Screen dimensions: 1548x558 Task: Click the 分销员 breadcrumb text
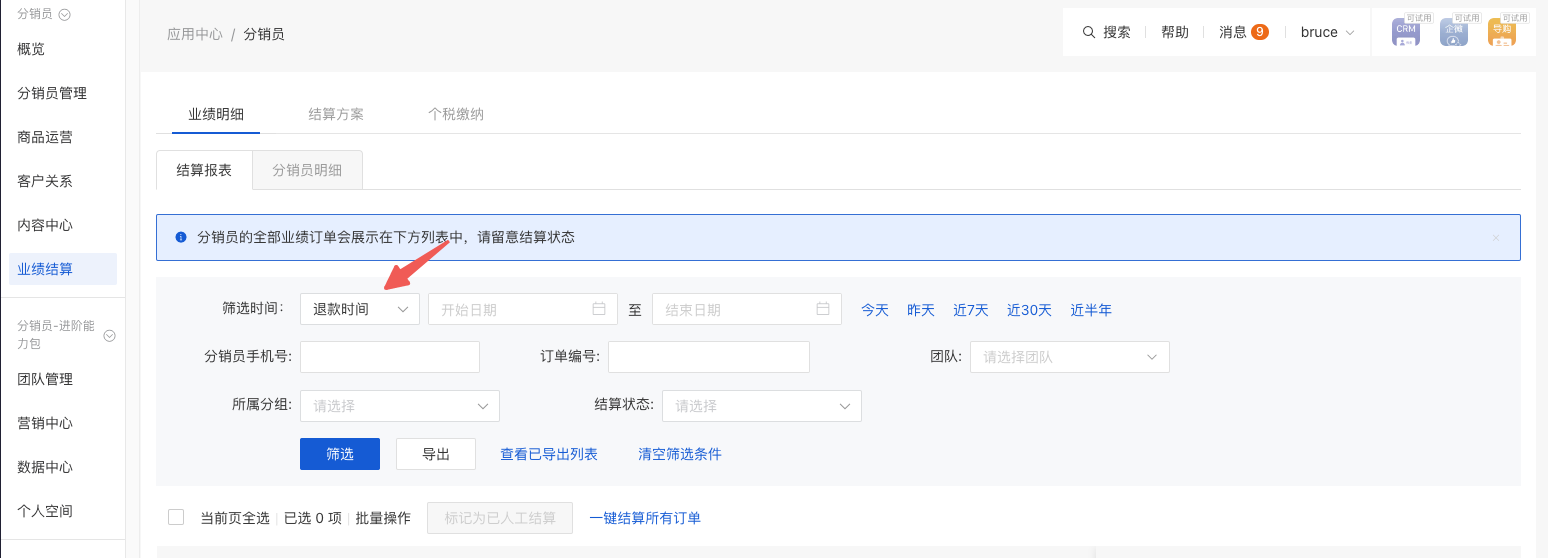coord(264,34)
